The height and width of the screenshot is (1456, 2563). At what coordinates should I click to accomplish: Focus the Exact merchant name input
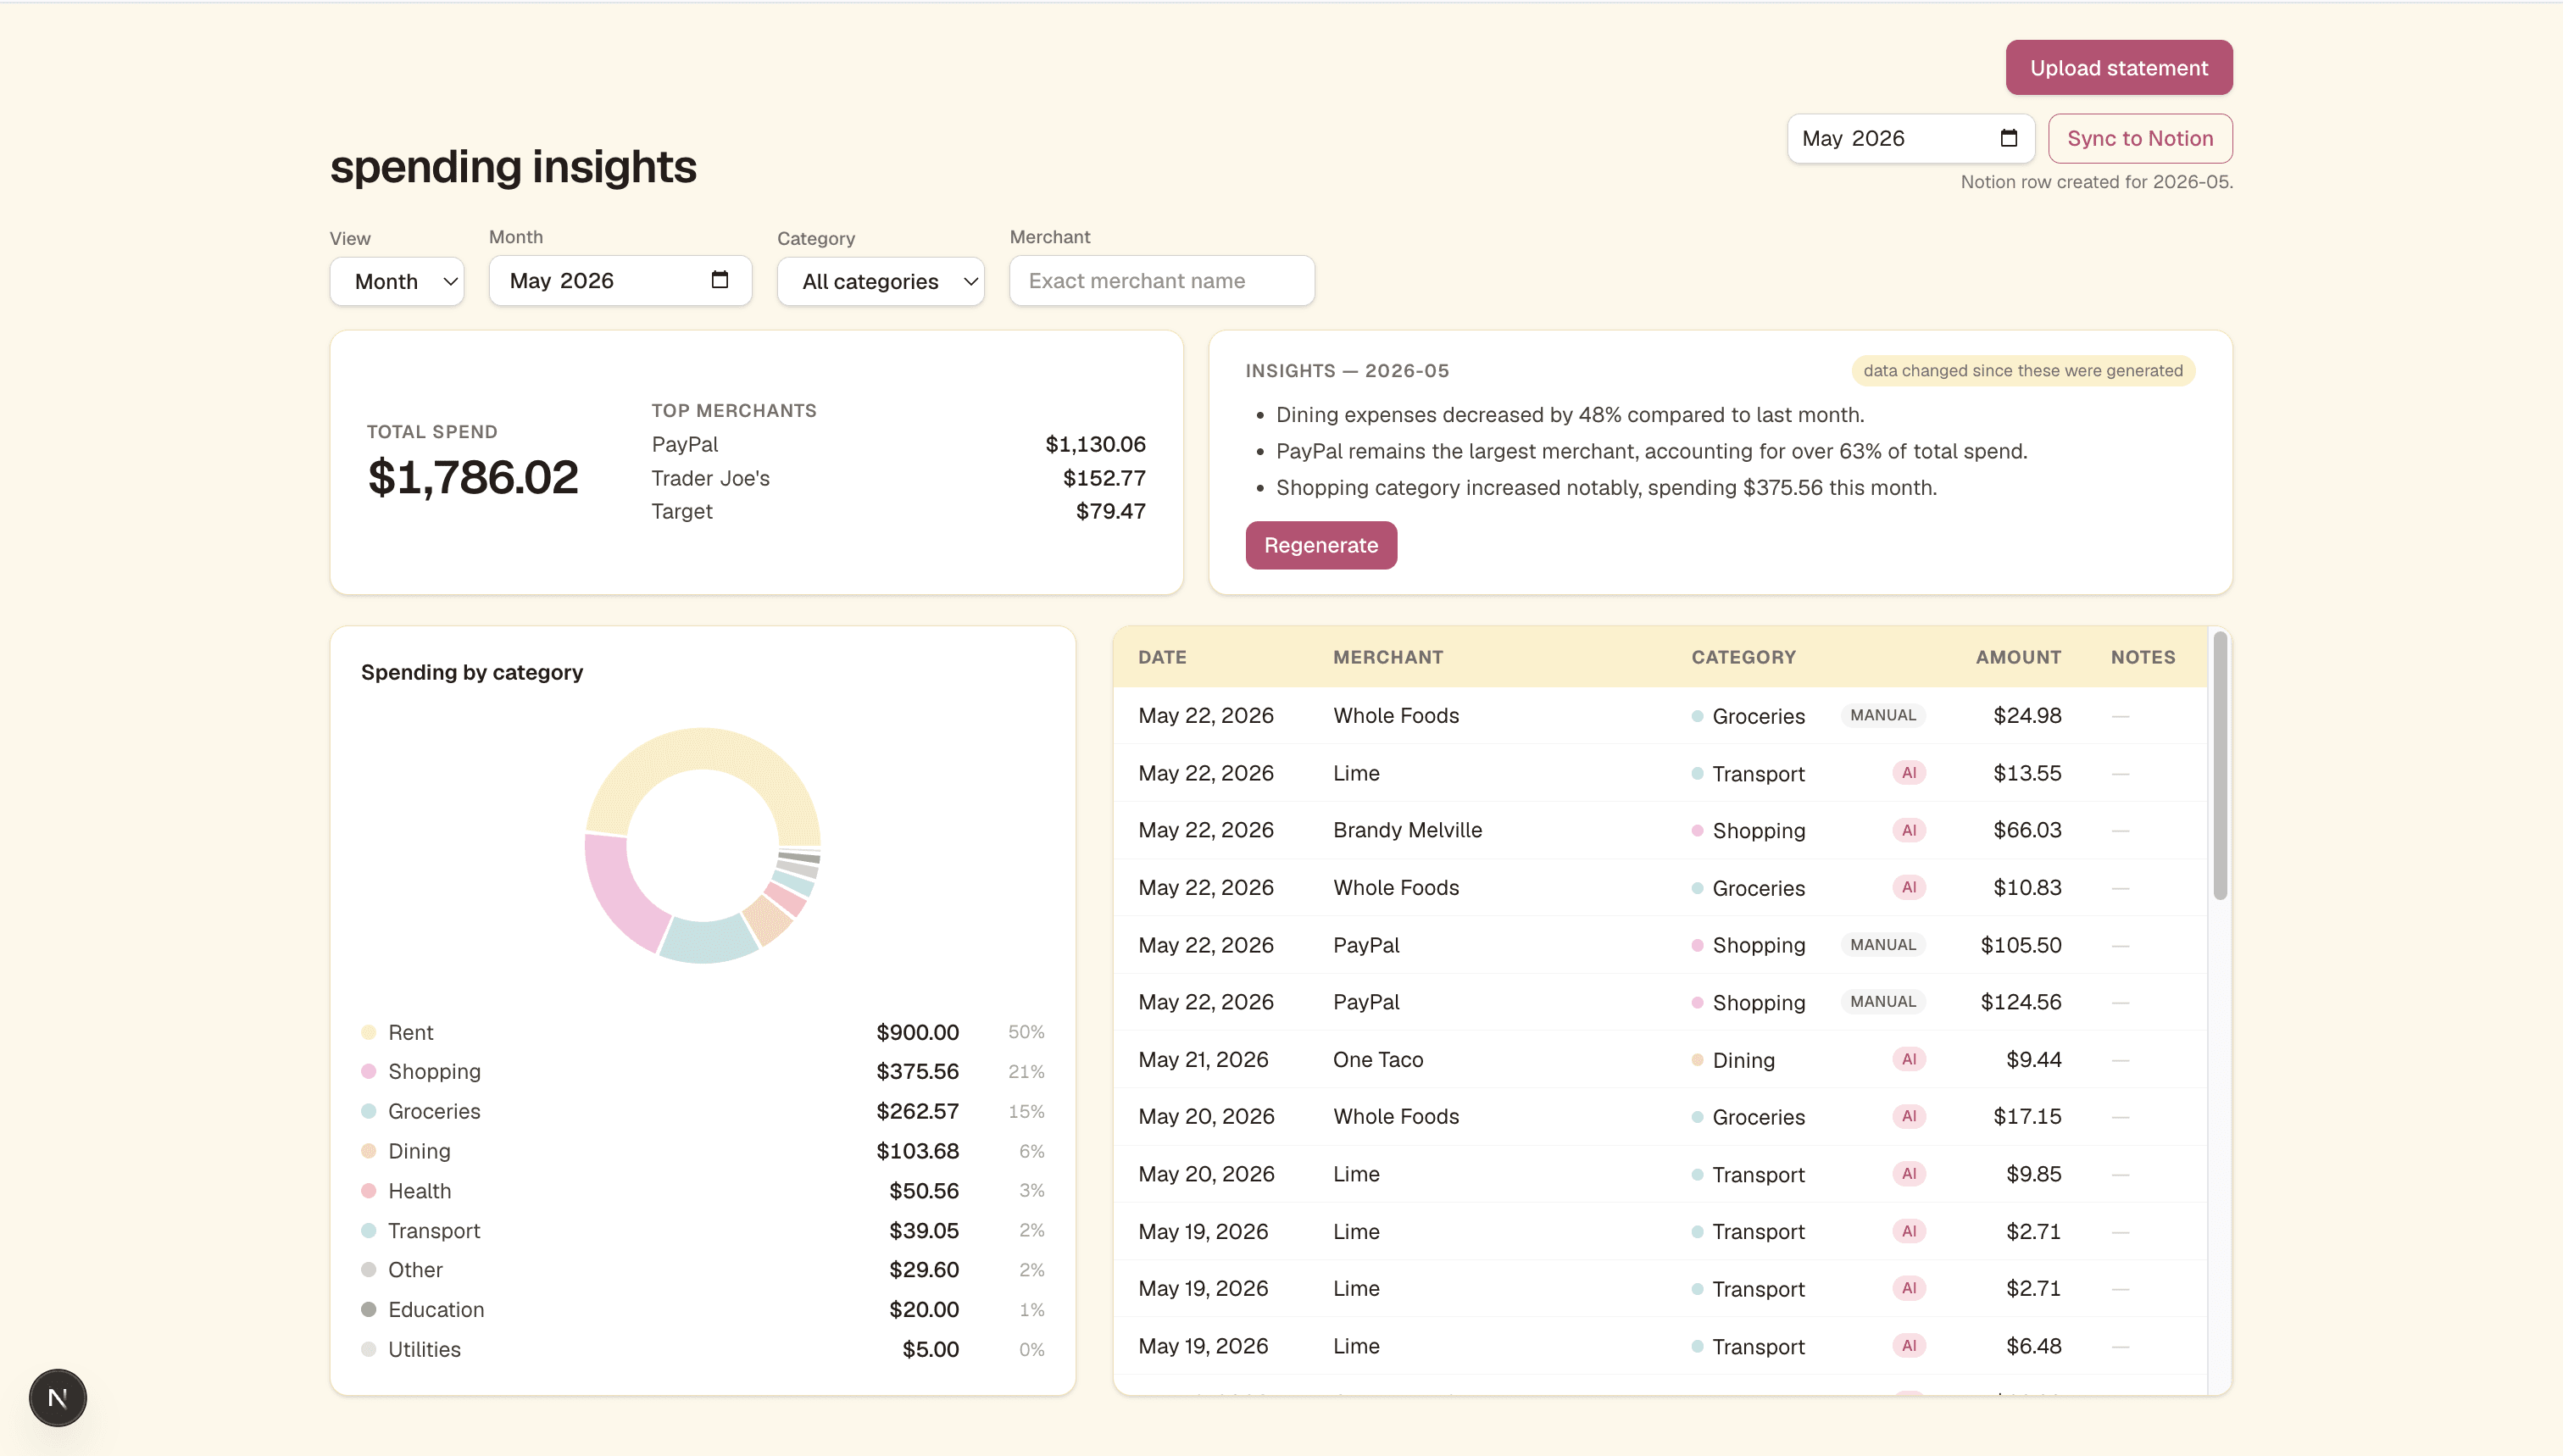click(1161, 280)
